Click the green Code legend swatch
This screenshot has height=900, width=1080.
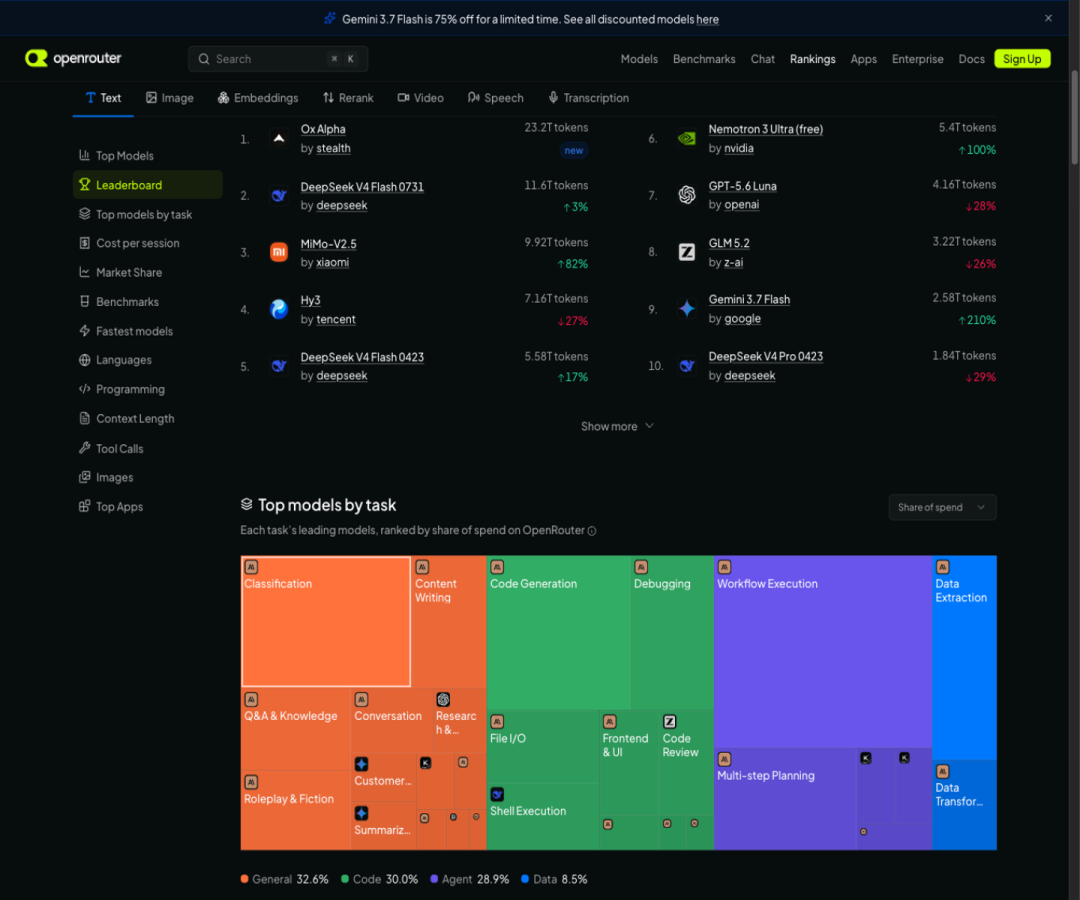345,879
